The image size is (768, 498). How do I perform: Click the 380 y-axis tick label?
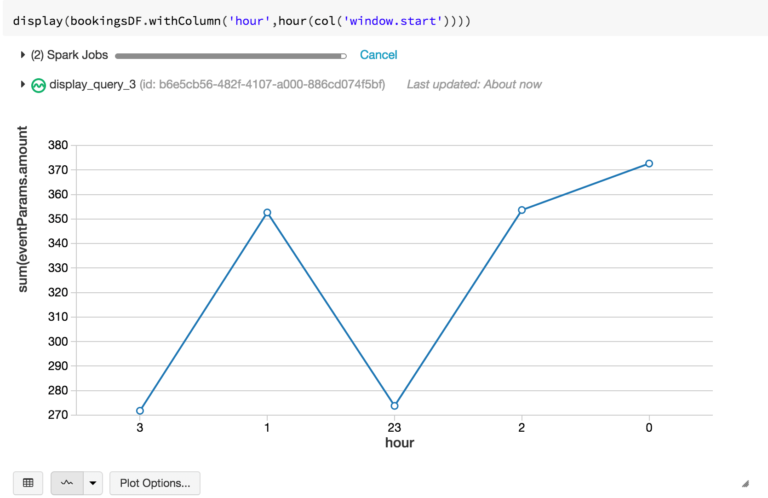[58, 145]
